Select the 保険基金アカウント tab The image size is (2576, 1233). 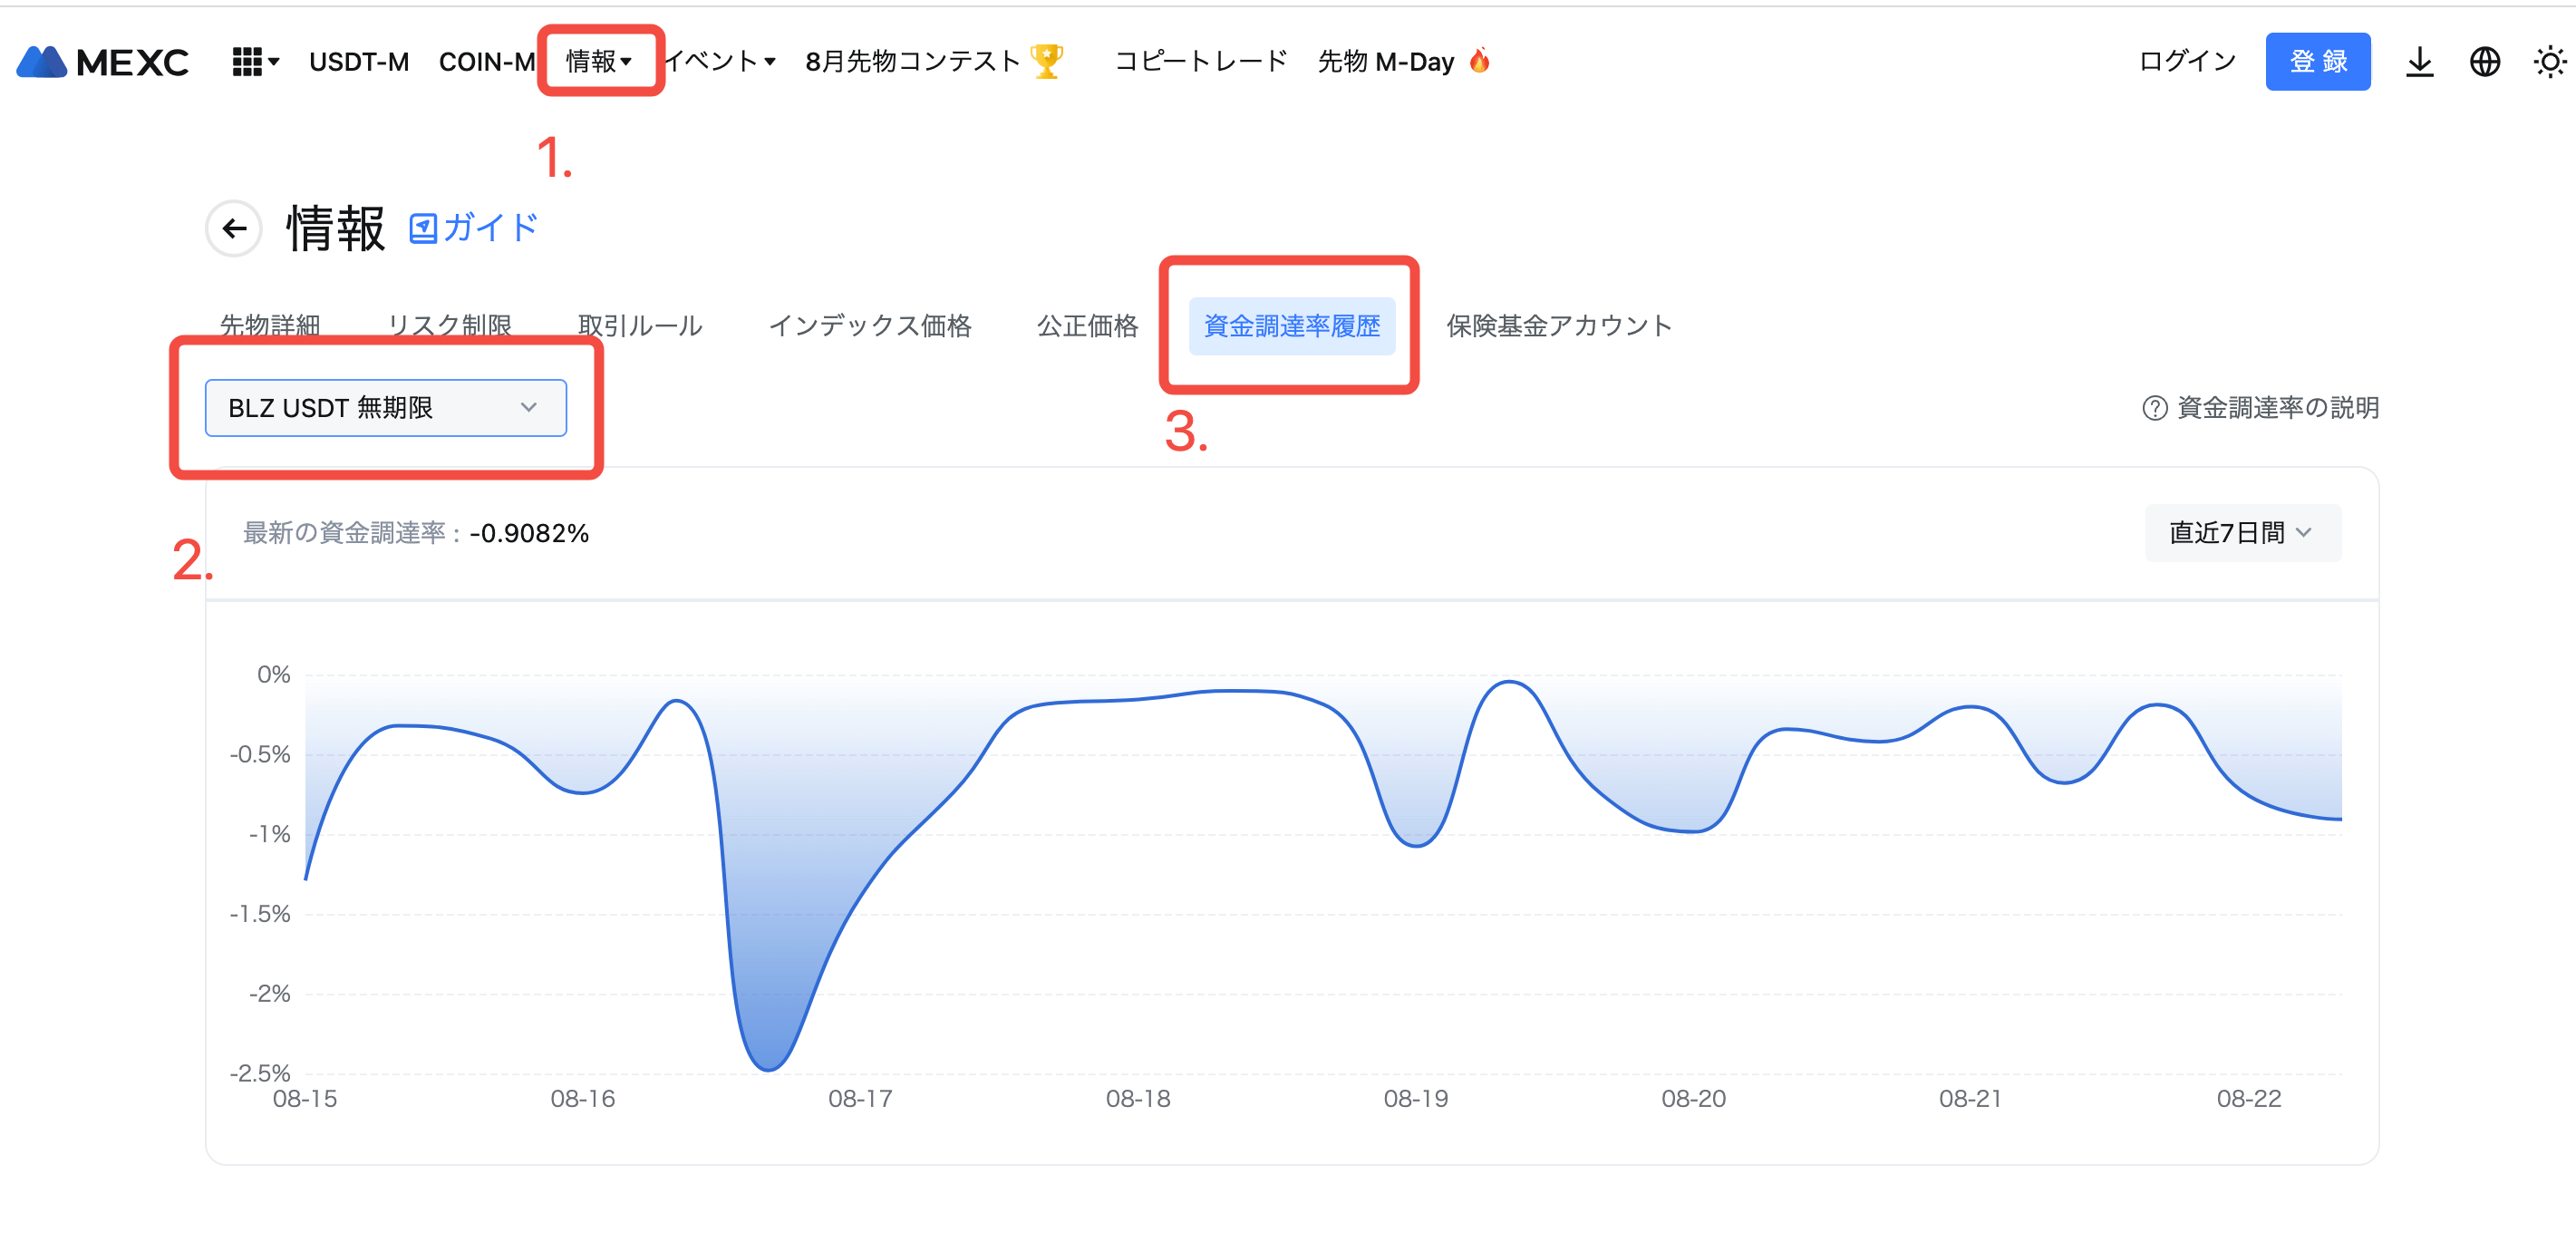tap(1558, 326)
